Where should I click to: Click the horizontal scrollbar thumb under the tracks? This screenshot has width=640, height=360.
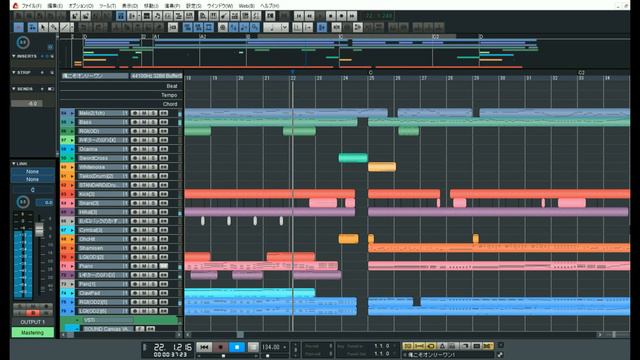(x=240, y=335)
